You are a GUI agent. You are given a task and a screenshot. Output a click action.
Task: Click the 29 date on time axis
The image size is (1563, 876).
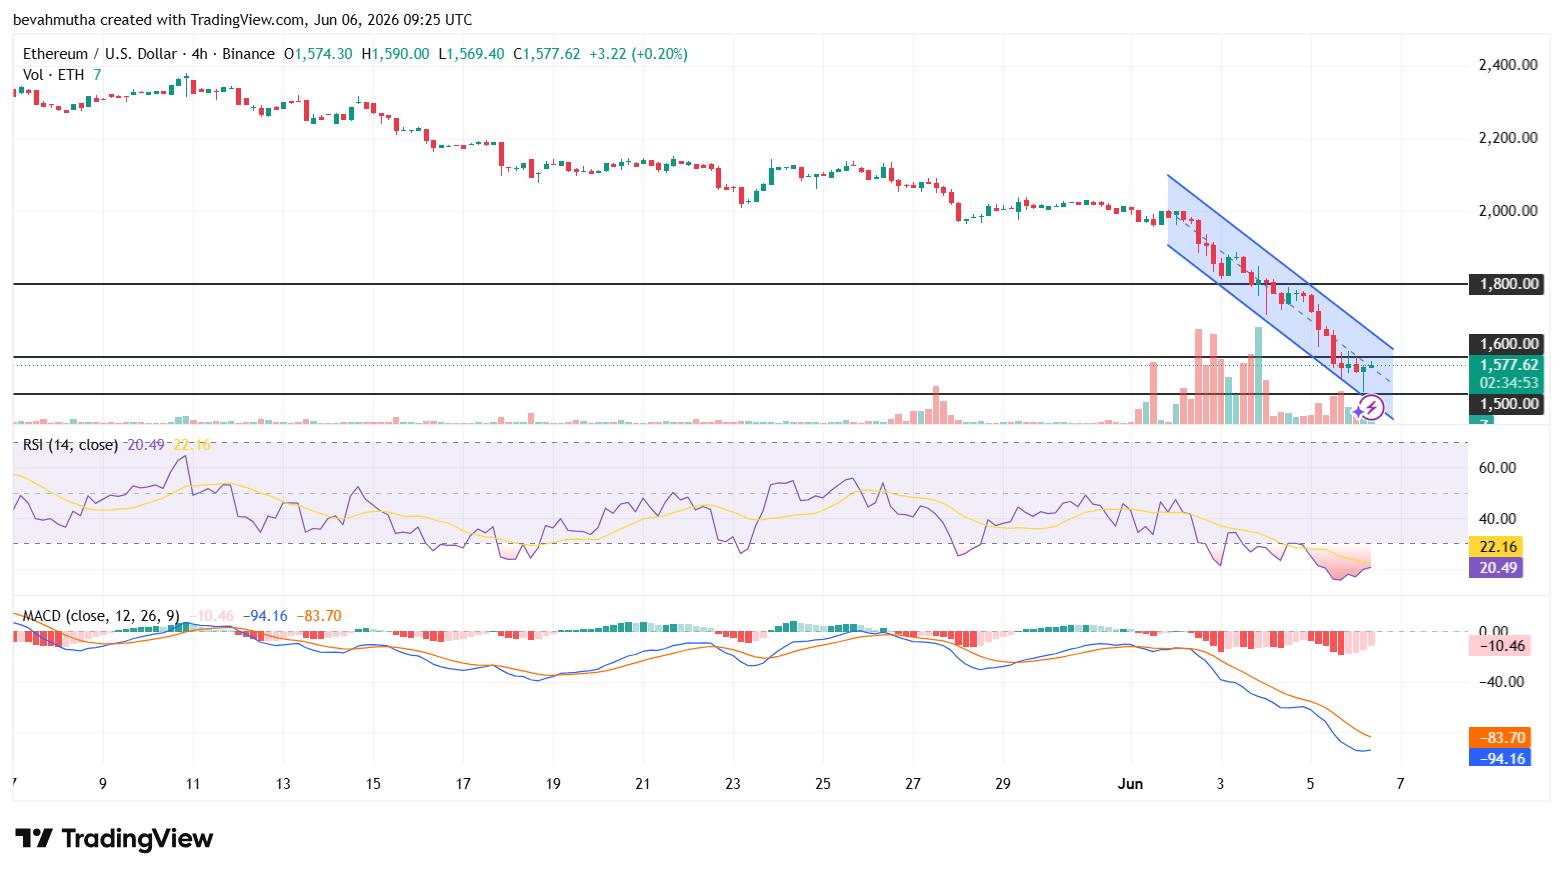pyautogui.click(x=1003, y=784)
